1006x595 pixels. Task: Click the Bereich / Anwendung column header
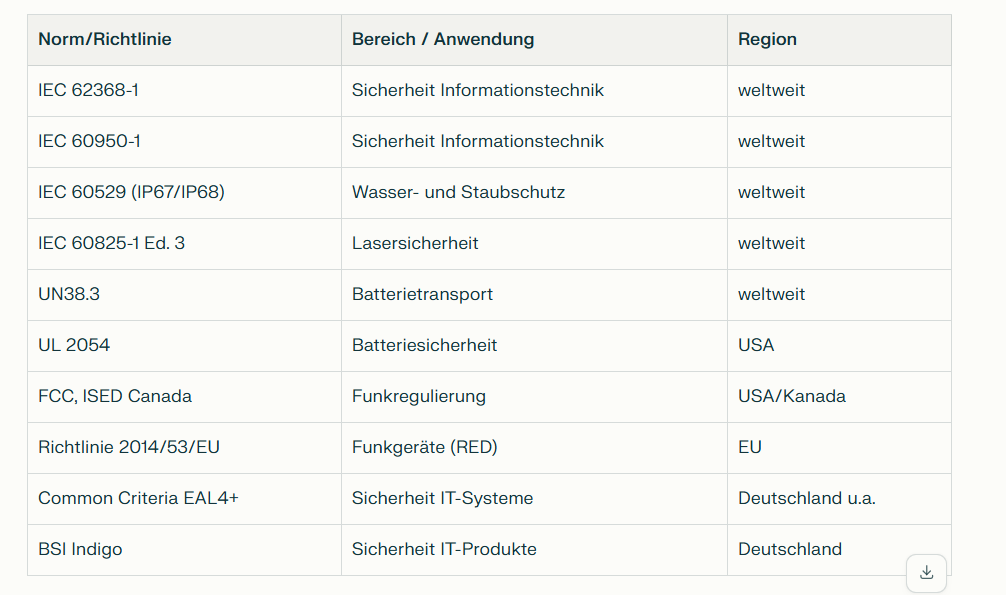click(x=443, y=39)
